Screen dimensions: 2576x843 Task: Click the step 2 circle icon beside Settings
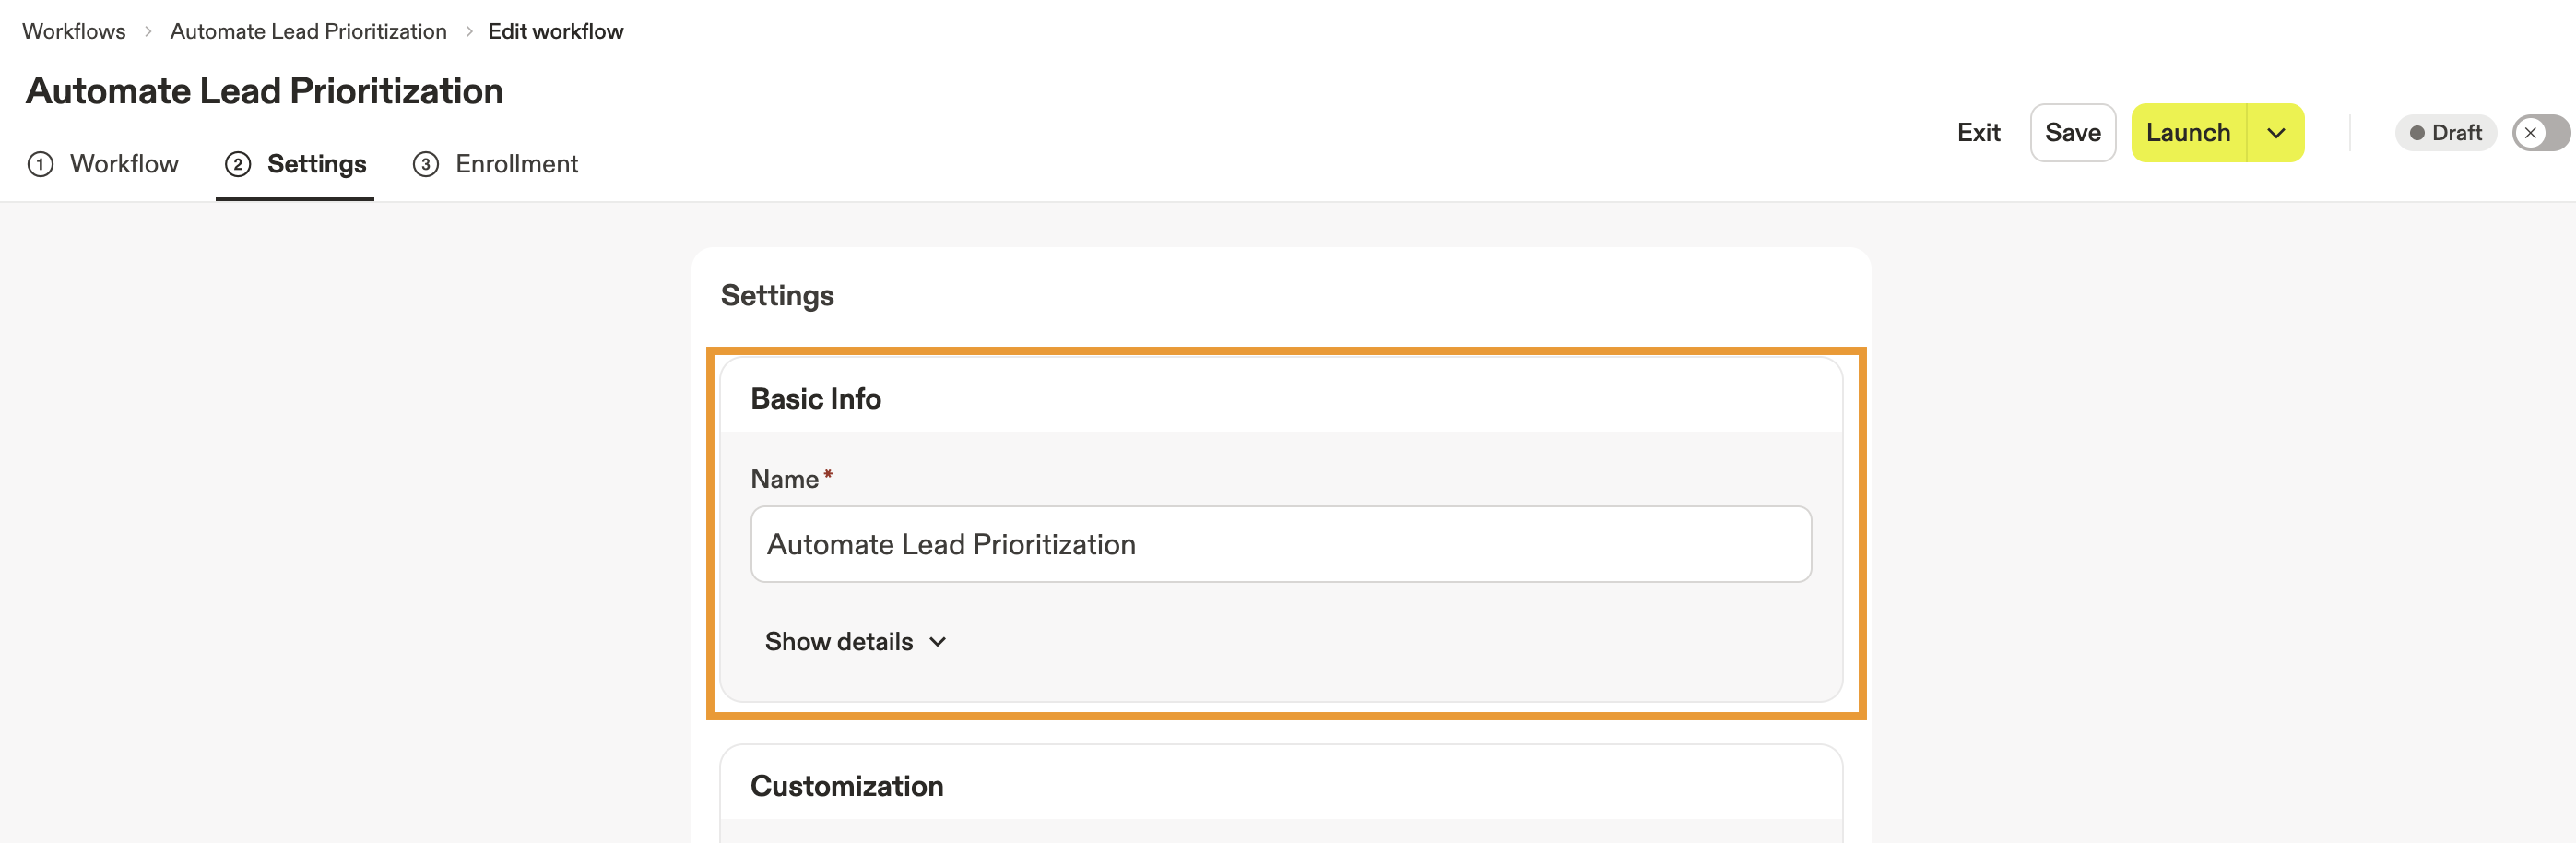[x=238, y=164]
